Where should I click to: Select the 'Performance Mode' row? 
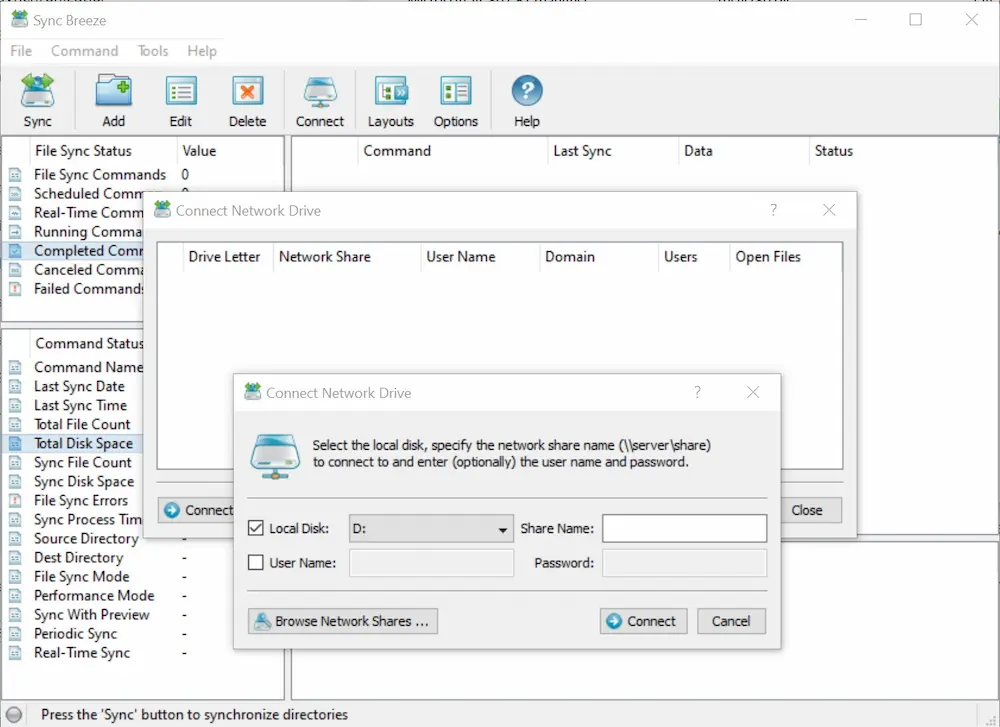click(142, 596)
